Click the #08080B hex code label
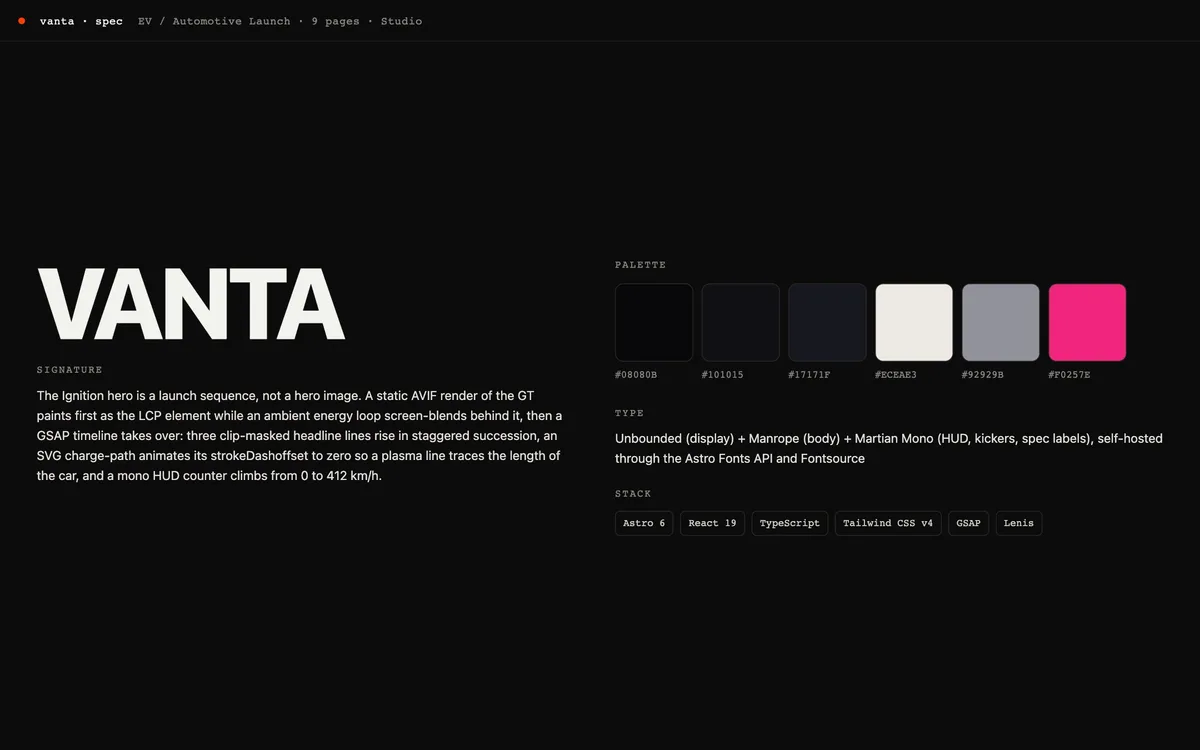Viewport: 1200px width, 750px height. point(636,375)
